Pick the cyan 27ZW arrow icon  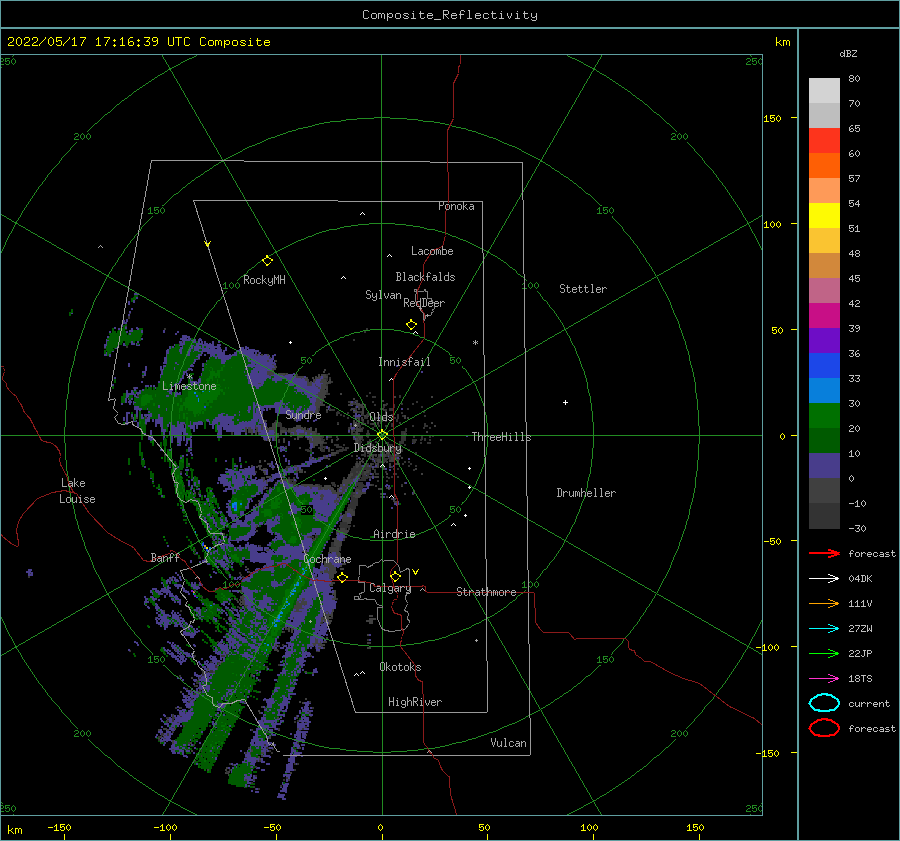(824, 629)
